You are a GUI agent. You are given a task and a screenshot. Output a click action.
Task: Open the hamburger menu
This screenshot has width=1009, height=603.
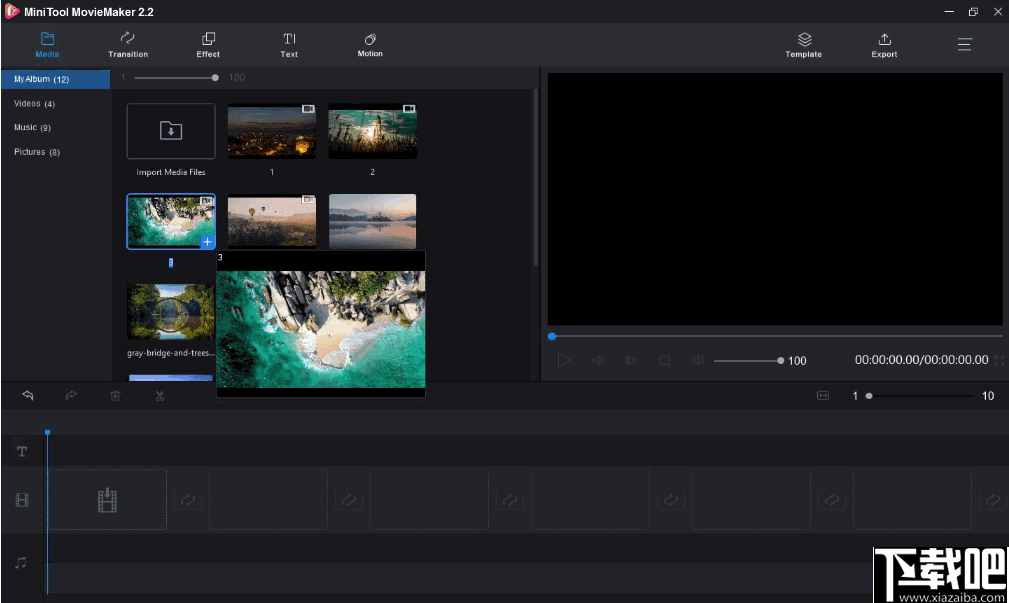point(964,44)
